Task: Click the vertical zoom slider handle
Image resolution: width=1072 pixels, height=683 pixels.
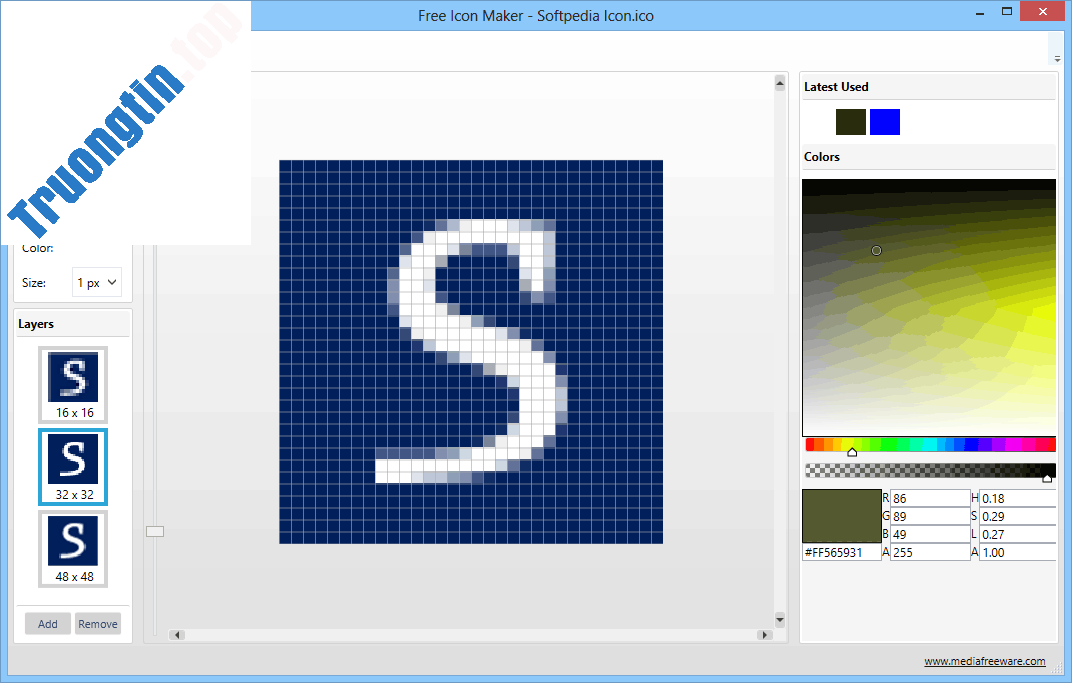Action: (155, 531)
